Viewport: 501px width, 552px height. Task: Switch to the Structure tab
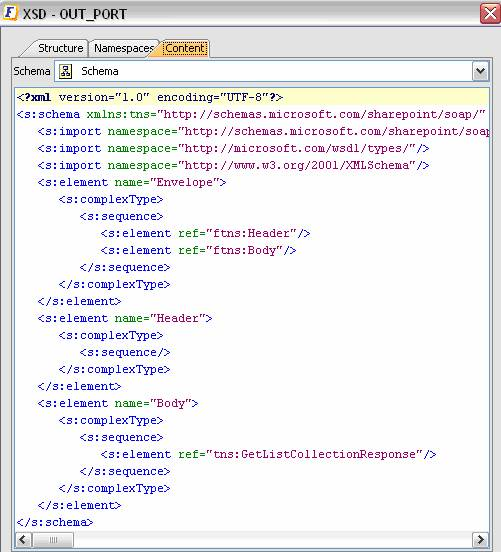click(61, 48)
